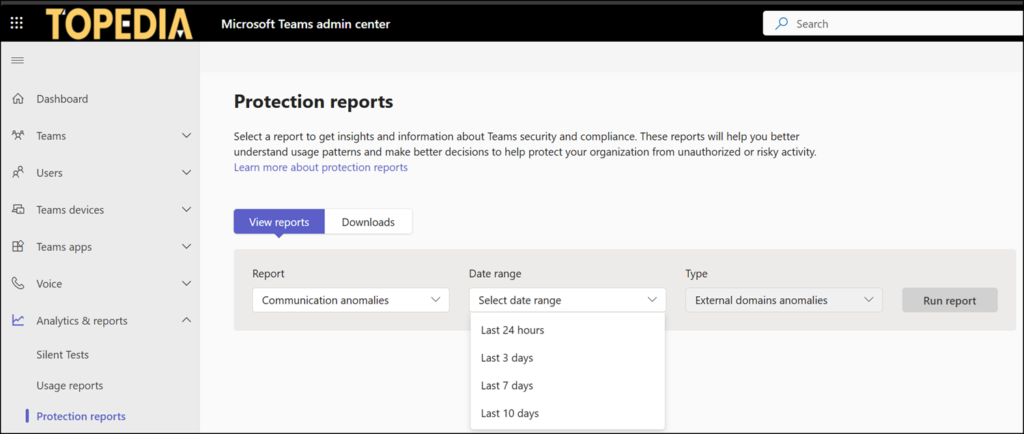Expand the Users menu chevron
Viewport: 1024px width, 434px height.
(186, 173)
